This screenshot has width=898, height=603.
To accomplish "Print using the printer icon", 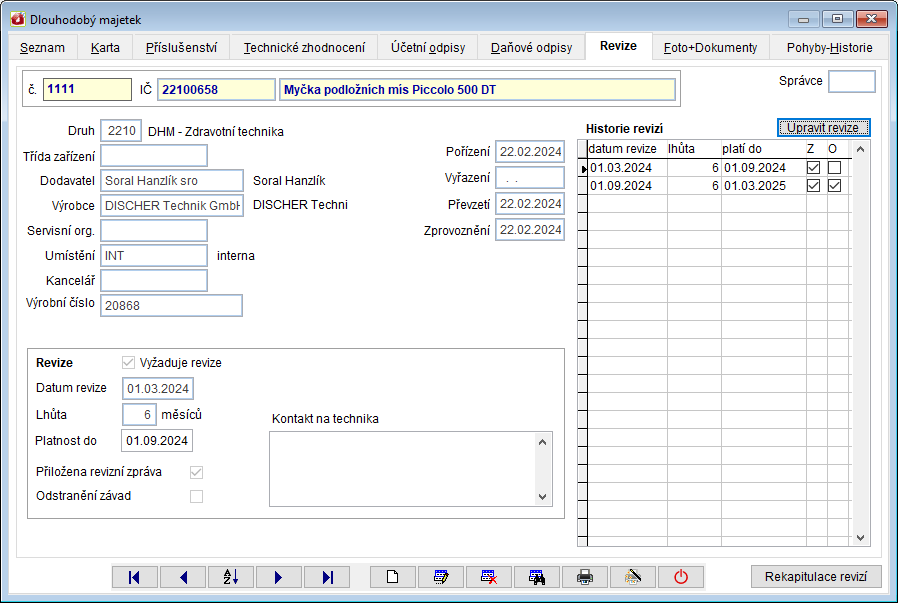I will coord(585,577).
